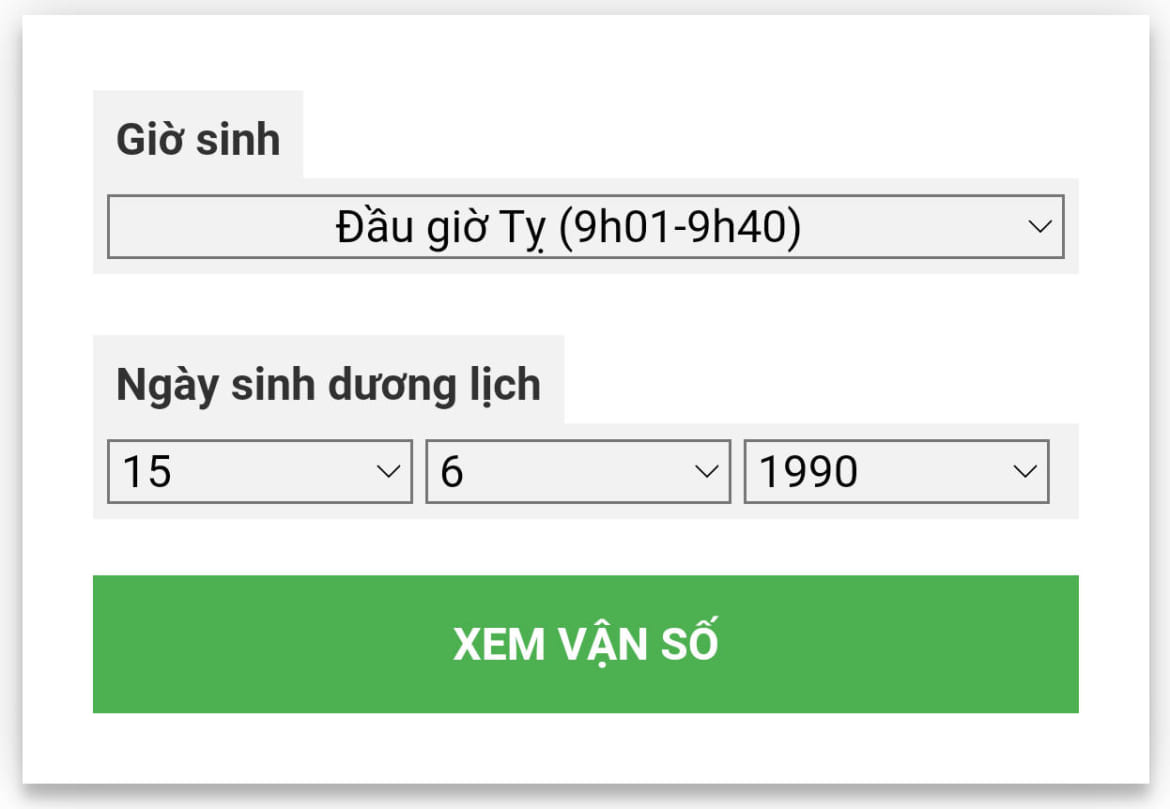Open the Giờ sinh birth hour dropdown

585,227
